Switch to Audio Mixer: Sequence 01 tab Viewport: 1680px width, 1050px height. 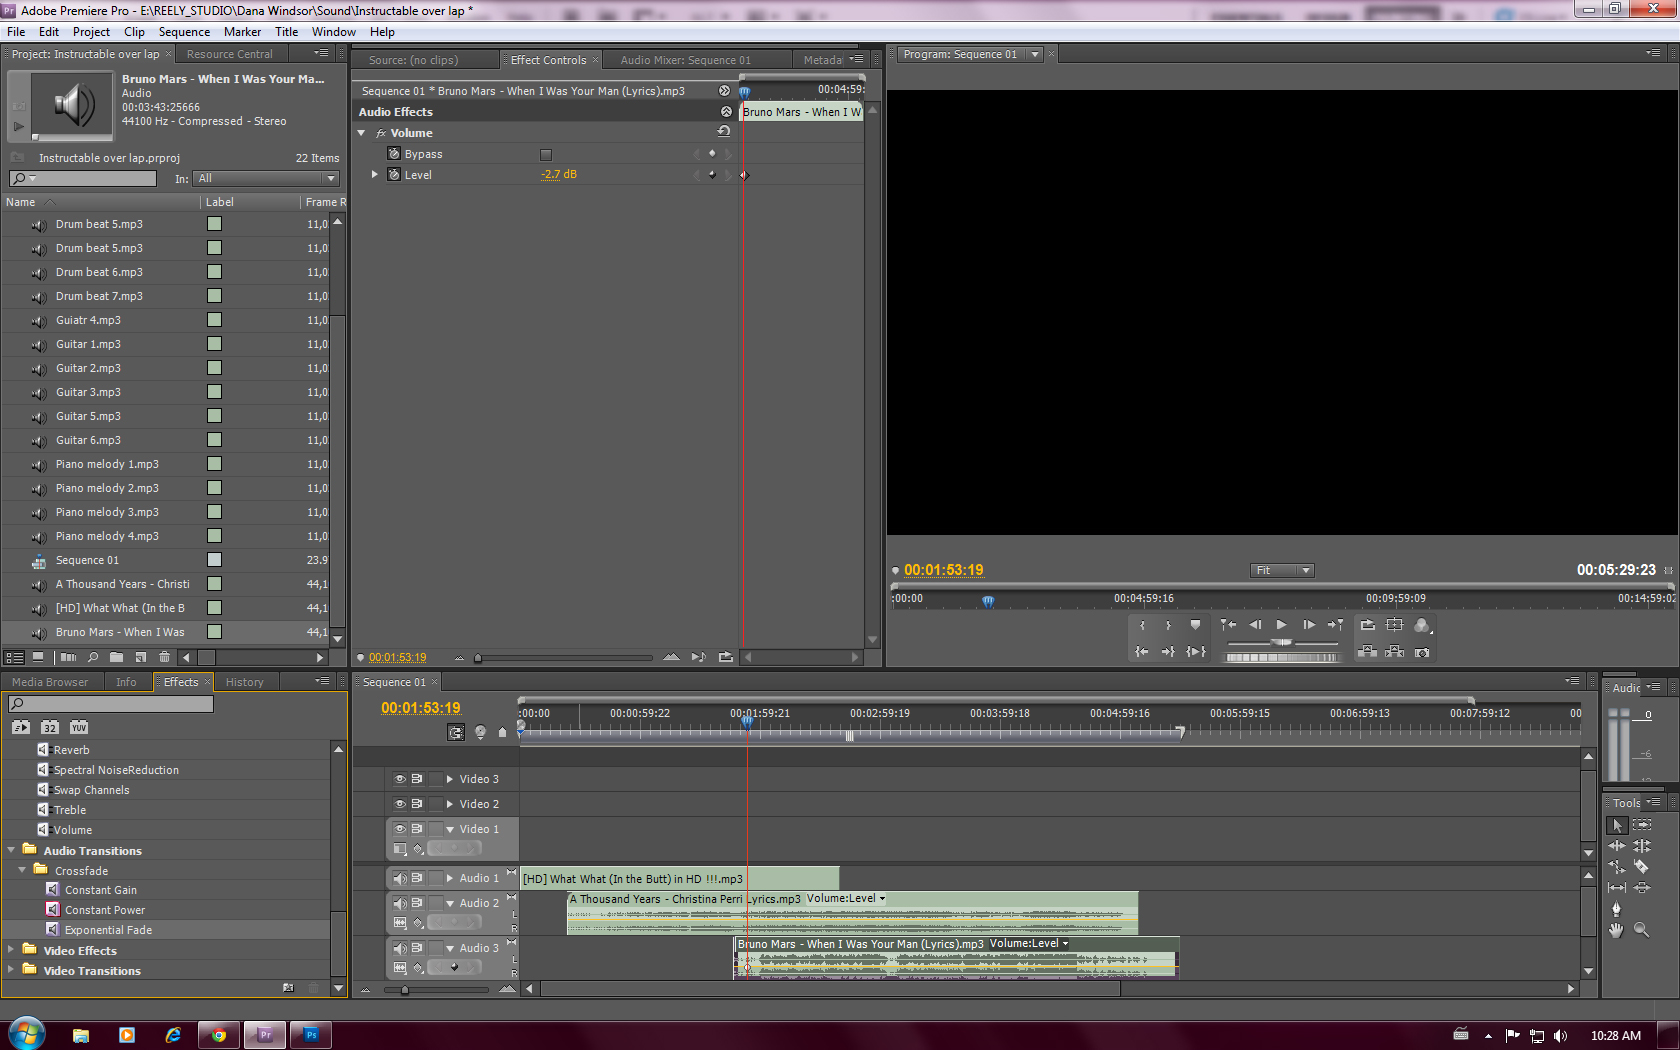(685, 61)
